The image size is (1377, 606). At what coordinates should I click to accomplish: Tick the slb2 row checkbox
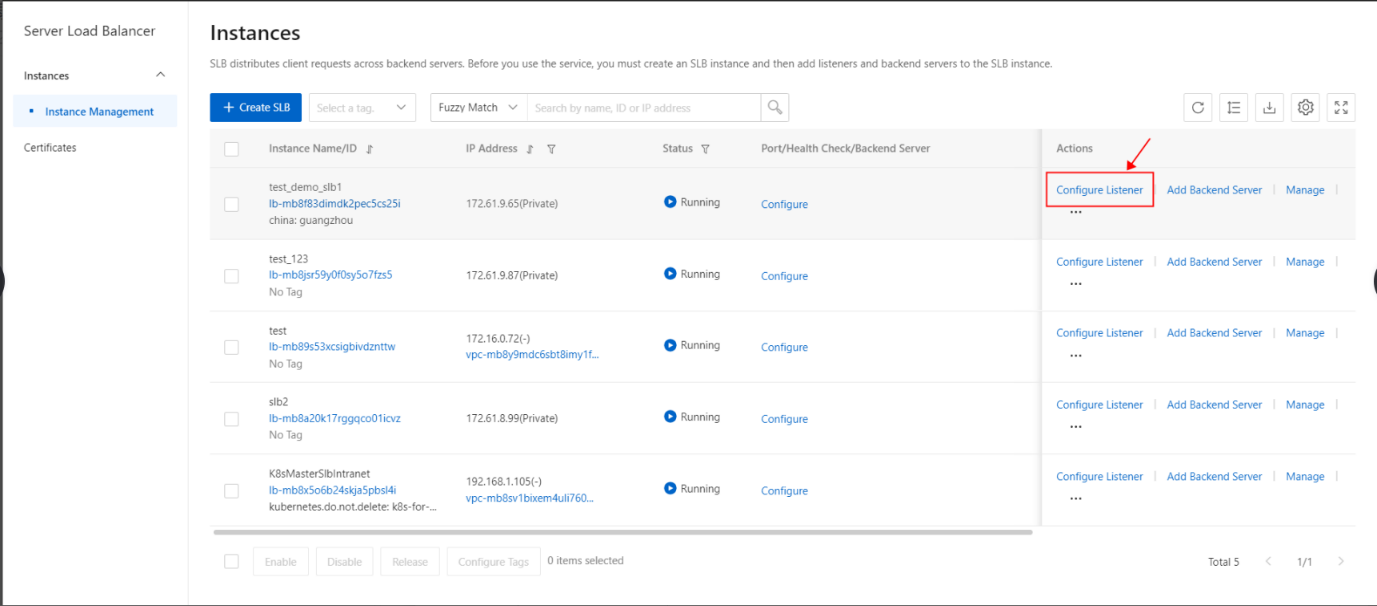pos(232,419)
